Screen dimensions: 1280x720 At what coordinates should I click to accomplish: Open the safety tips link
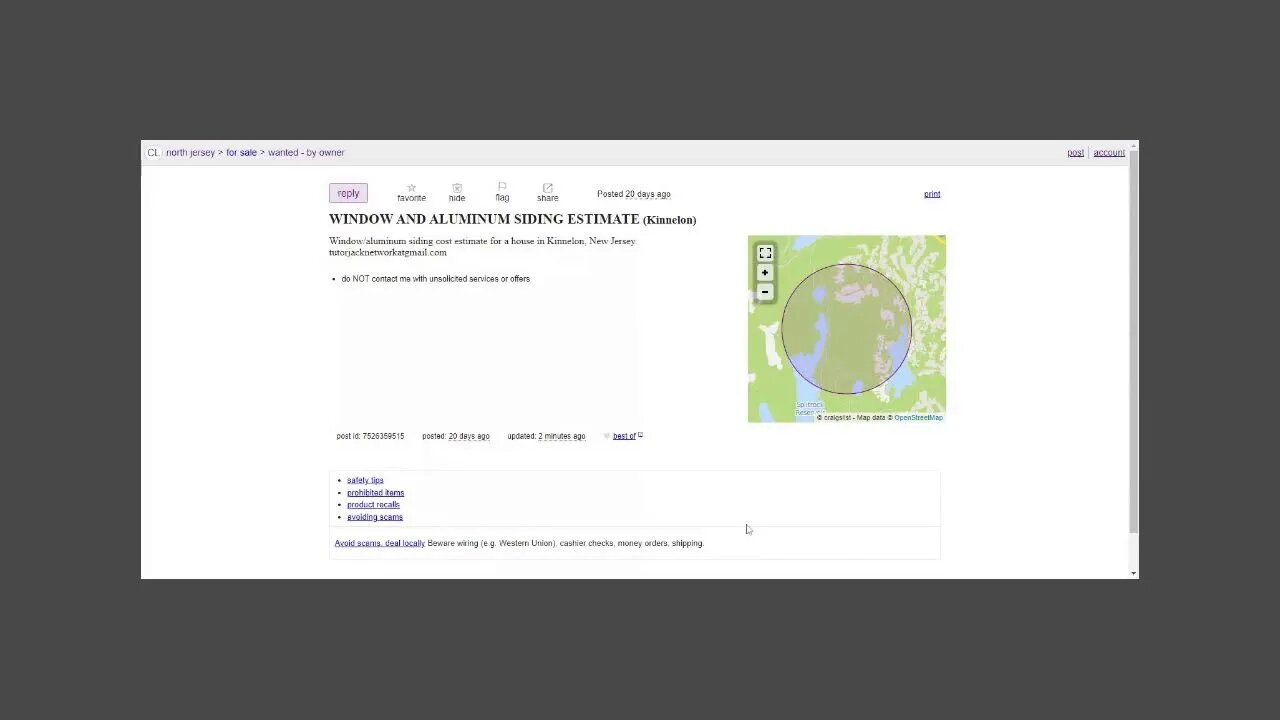tap(365, 480)
